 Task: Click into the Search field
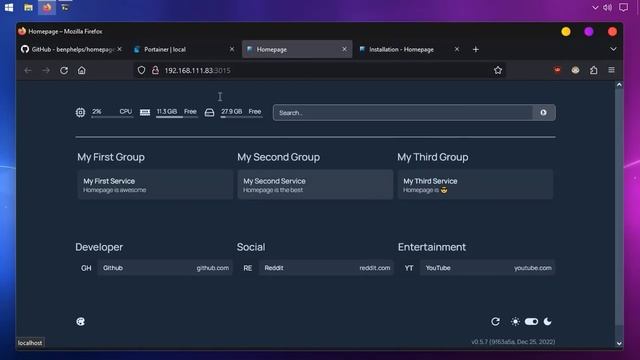[x=402, y=113]
